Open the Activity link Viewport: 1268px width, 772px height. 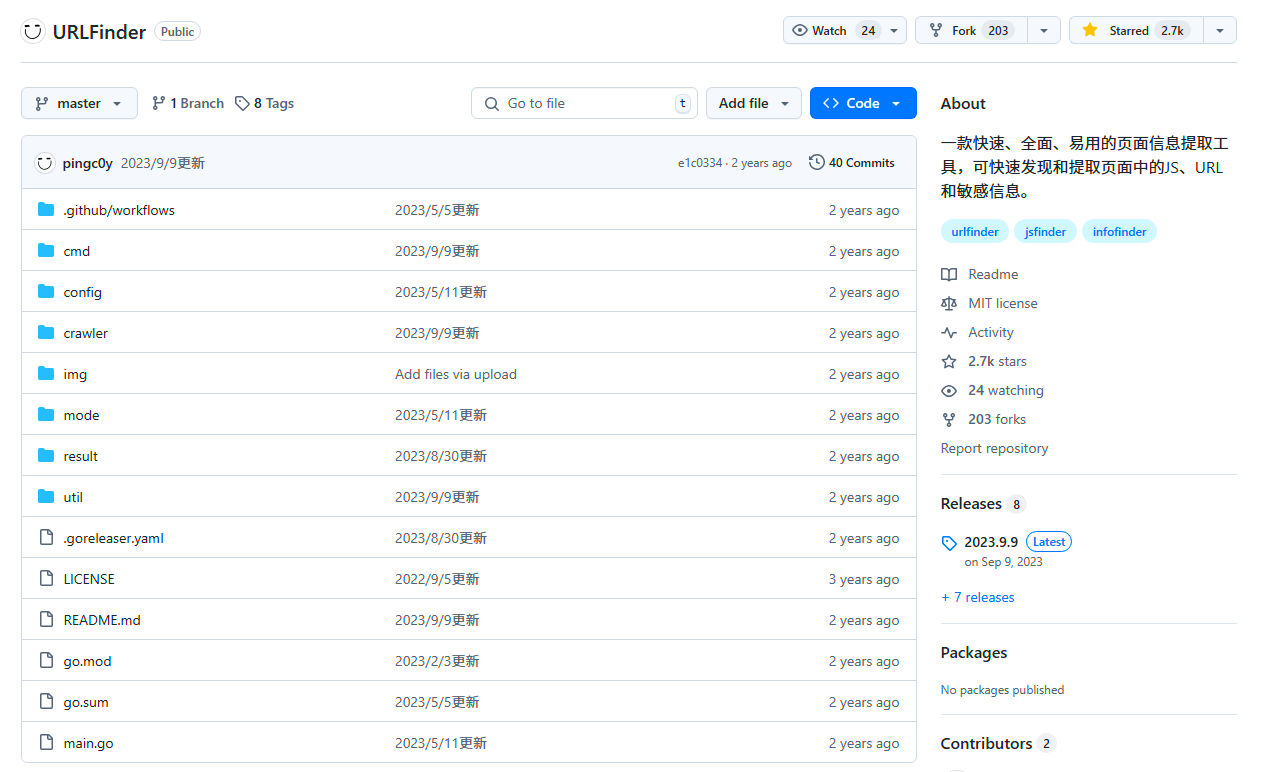pyautogui.click(x=991, y=332)
